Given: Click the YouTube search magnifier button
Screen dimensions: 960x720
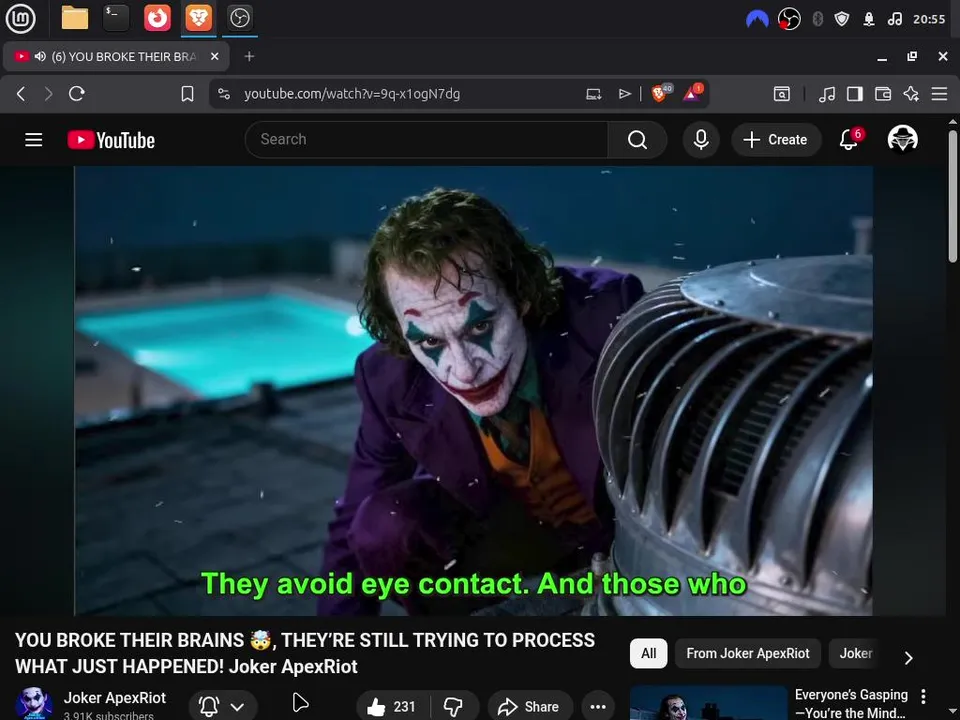Looking at the screenshot, I should (637, 140).
